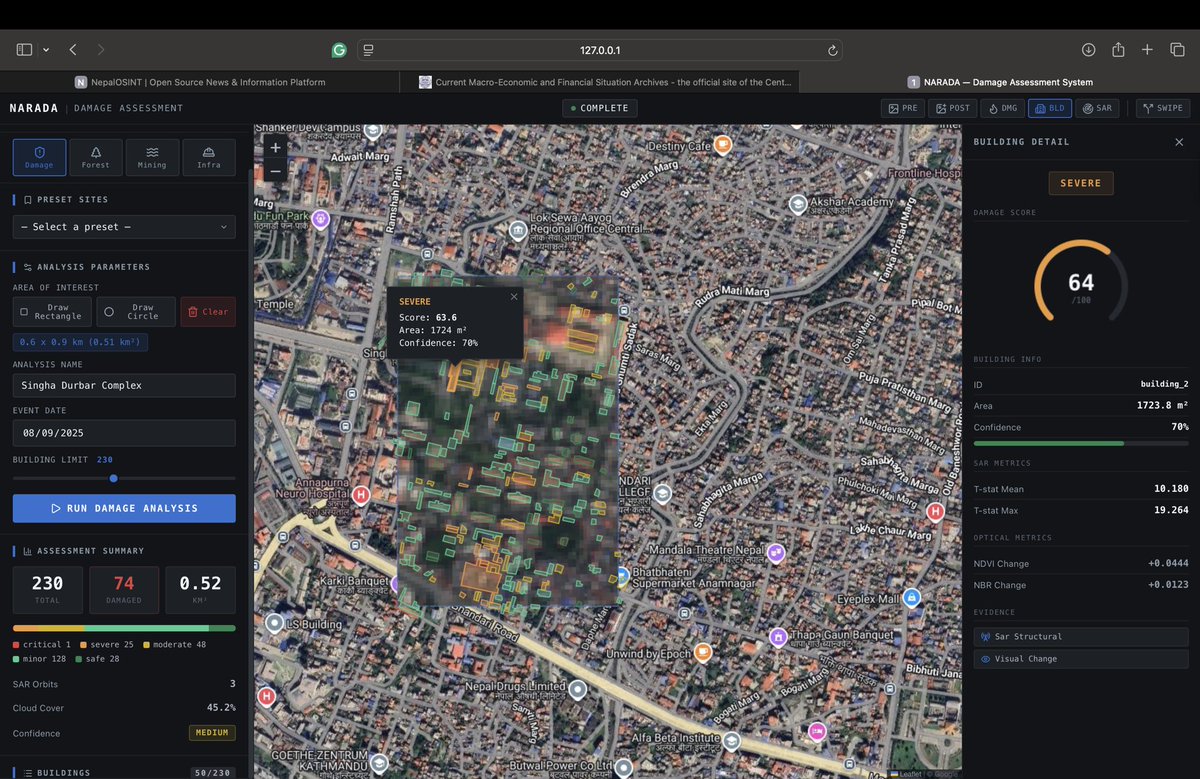This screenshot has width=1200, height=779.
Task: Close the Building Detail panel
Action: point(1179,142)
